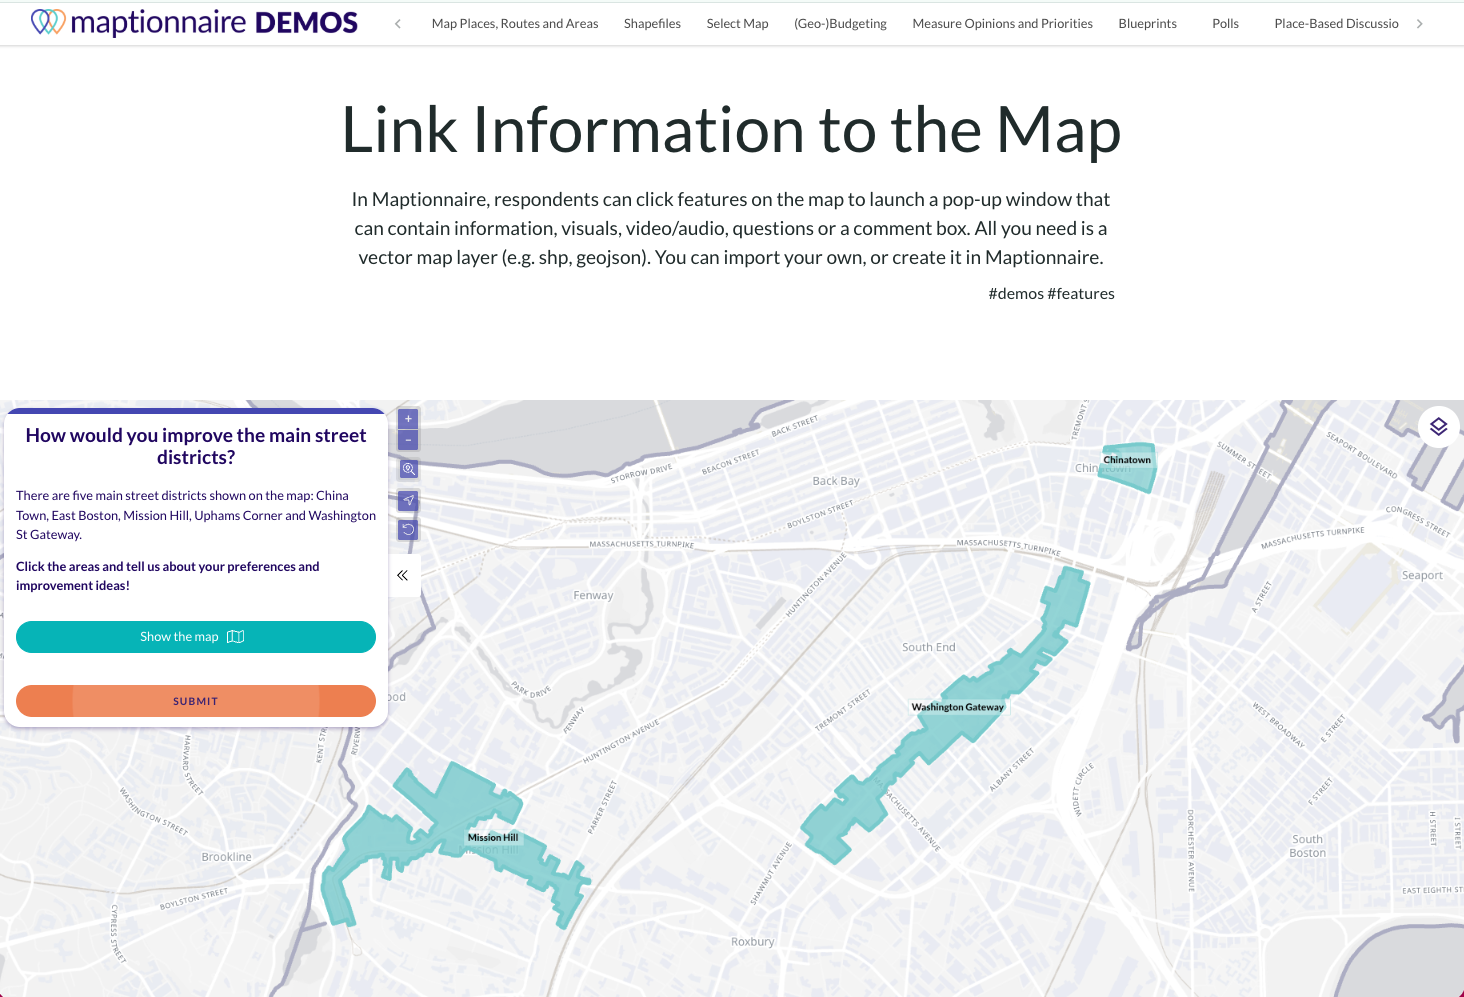Click the Roxbury map label
Viewport: 1464px width, 997px height.
pyautogui.click(x=752, y=942)
